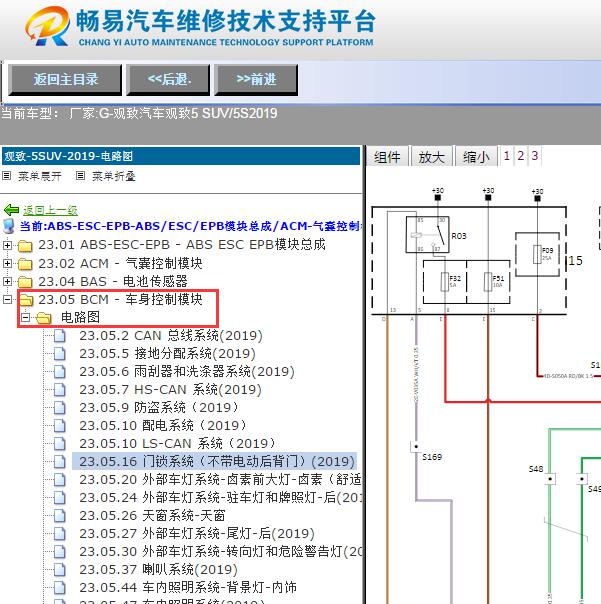Select 23.04 BAS 电池传感器 folder

pos(113,281)
